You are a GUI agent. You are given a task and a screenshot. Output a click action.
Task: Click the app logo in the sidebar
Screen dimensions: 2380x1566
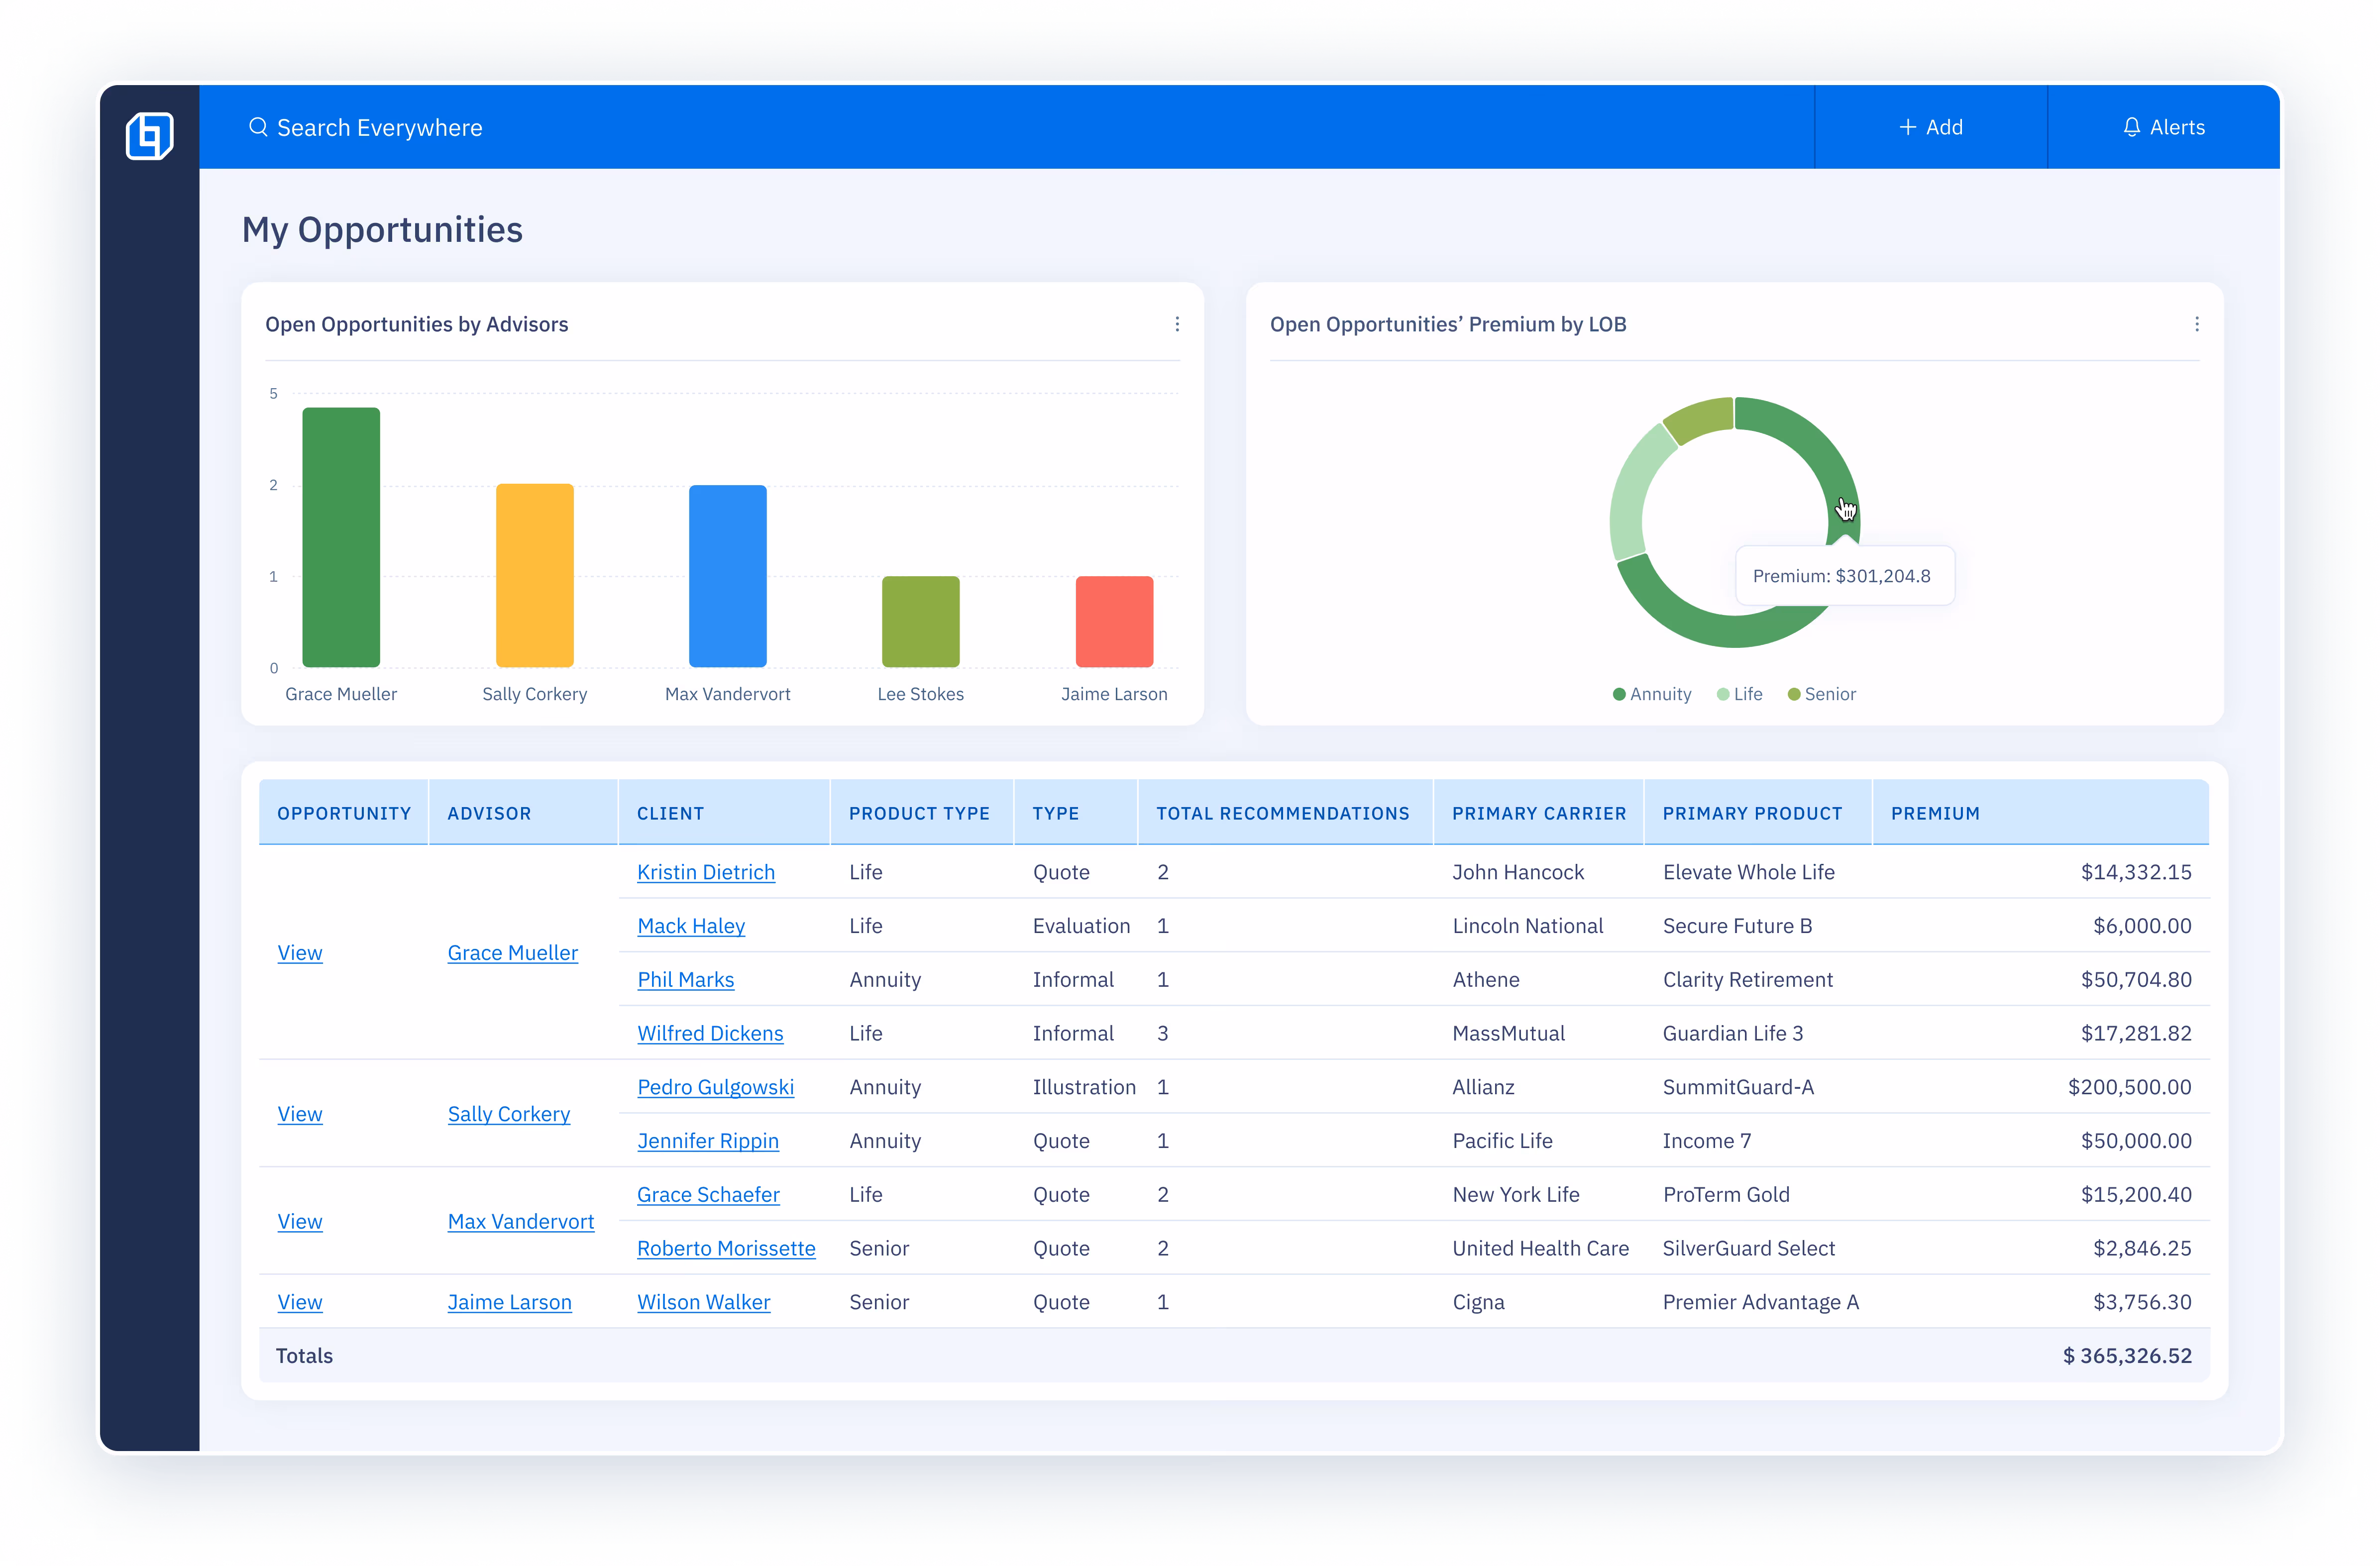pos(149,135)
